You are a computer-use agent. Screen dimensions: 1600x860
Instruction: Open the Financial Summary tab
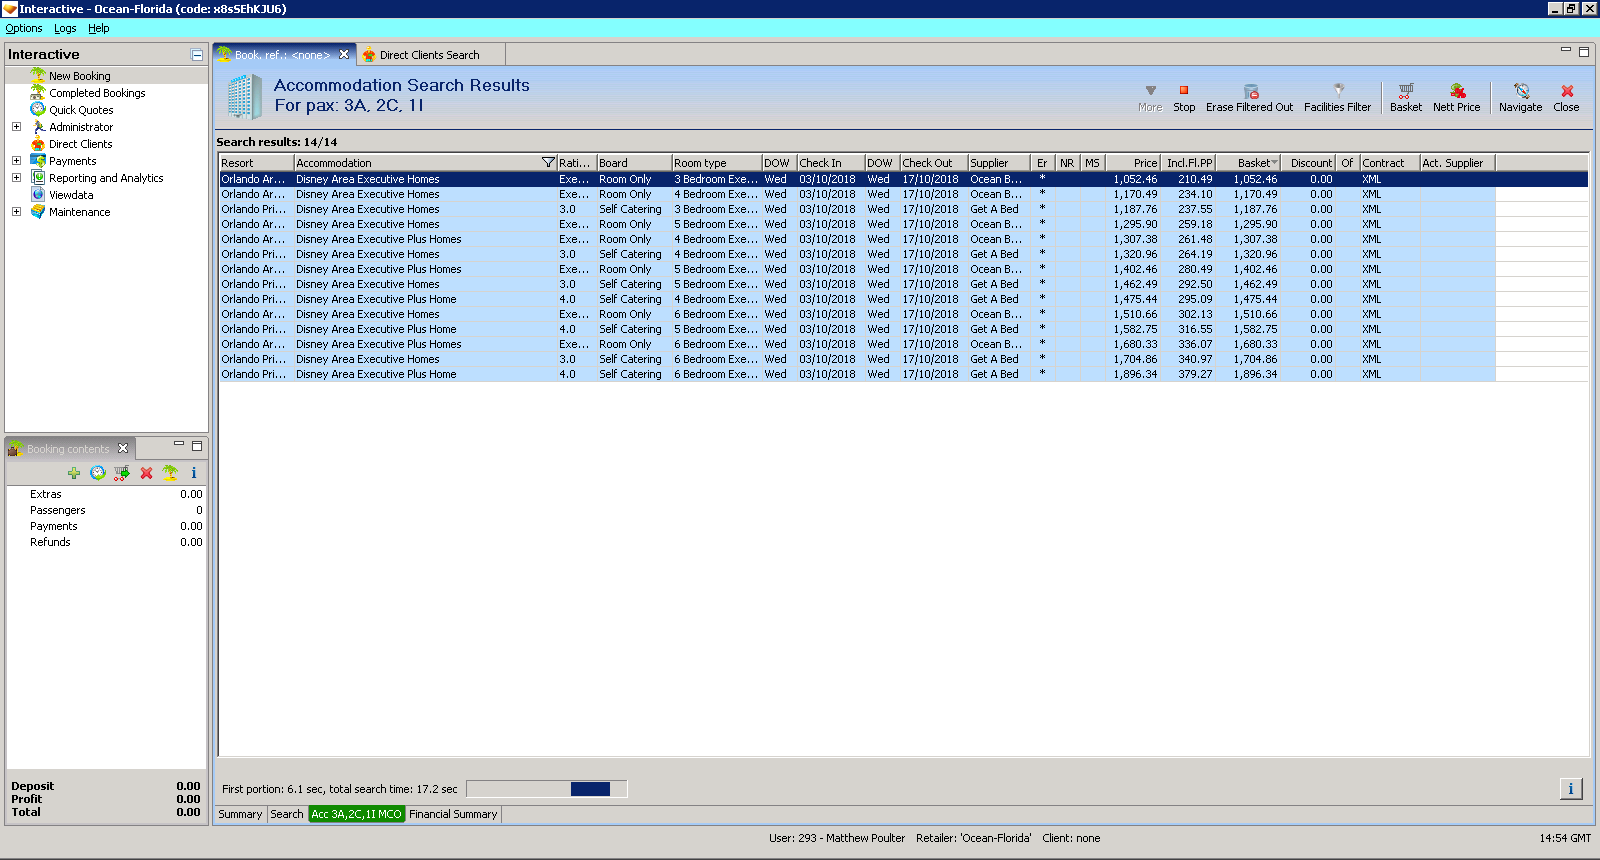[x=453, y=814]
